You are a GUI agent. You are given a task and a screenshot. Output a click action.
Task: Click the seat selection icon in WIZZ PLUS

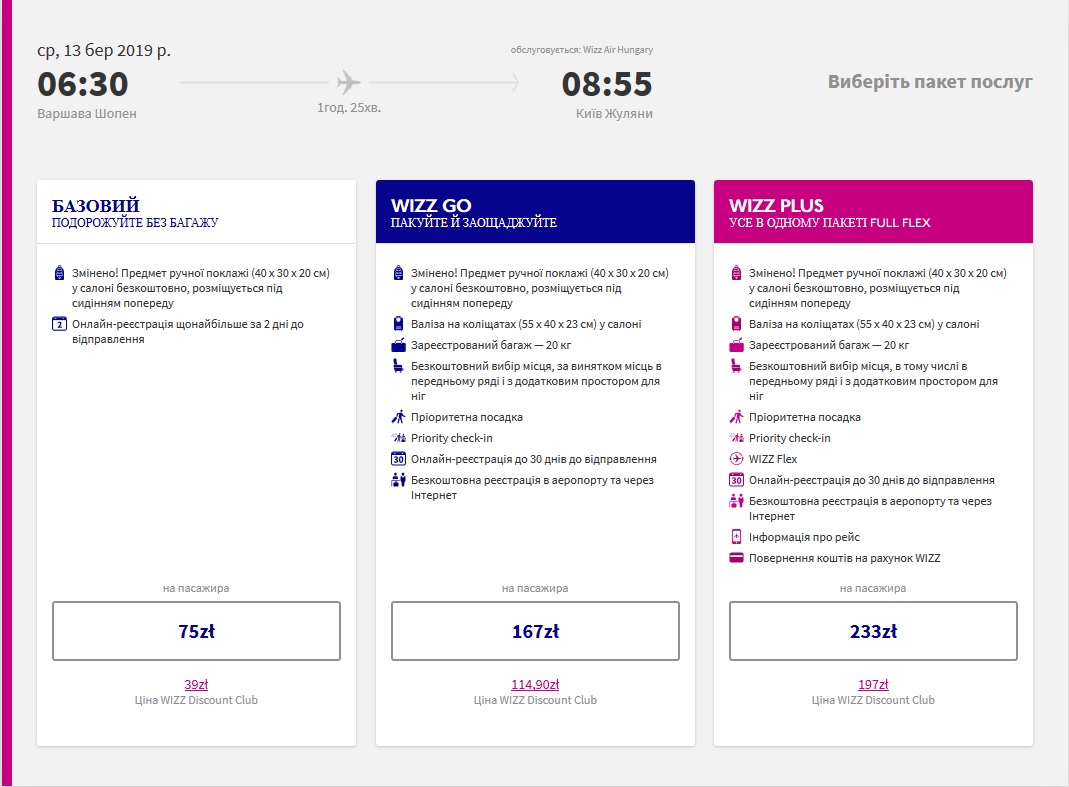pos(737,367)
